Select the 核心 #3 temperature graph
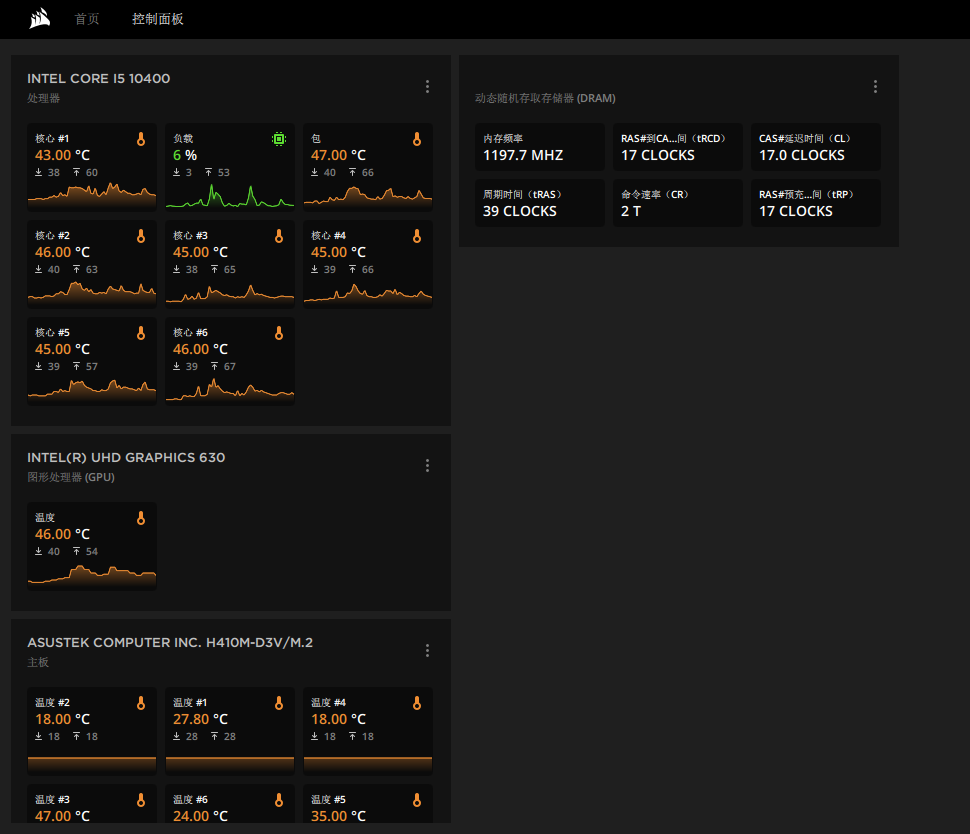This screenshot has height=834, width=970. 230,294
